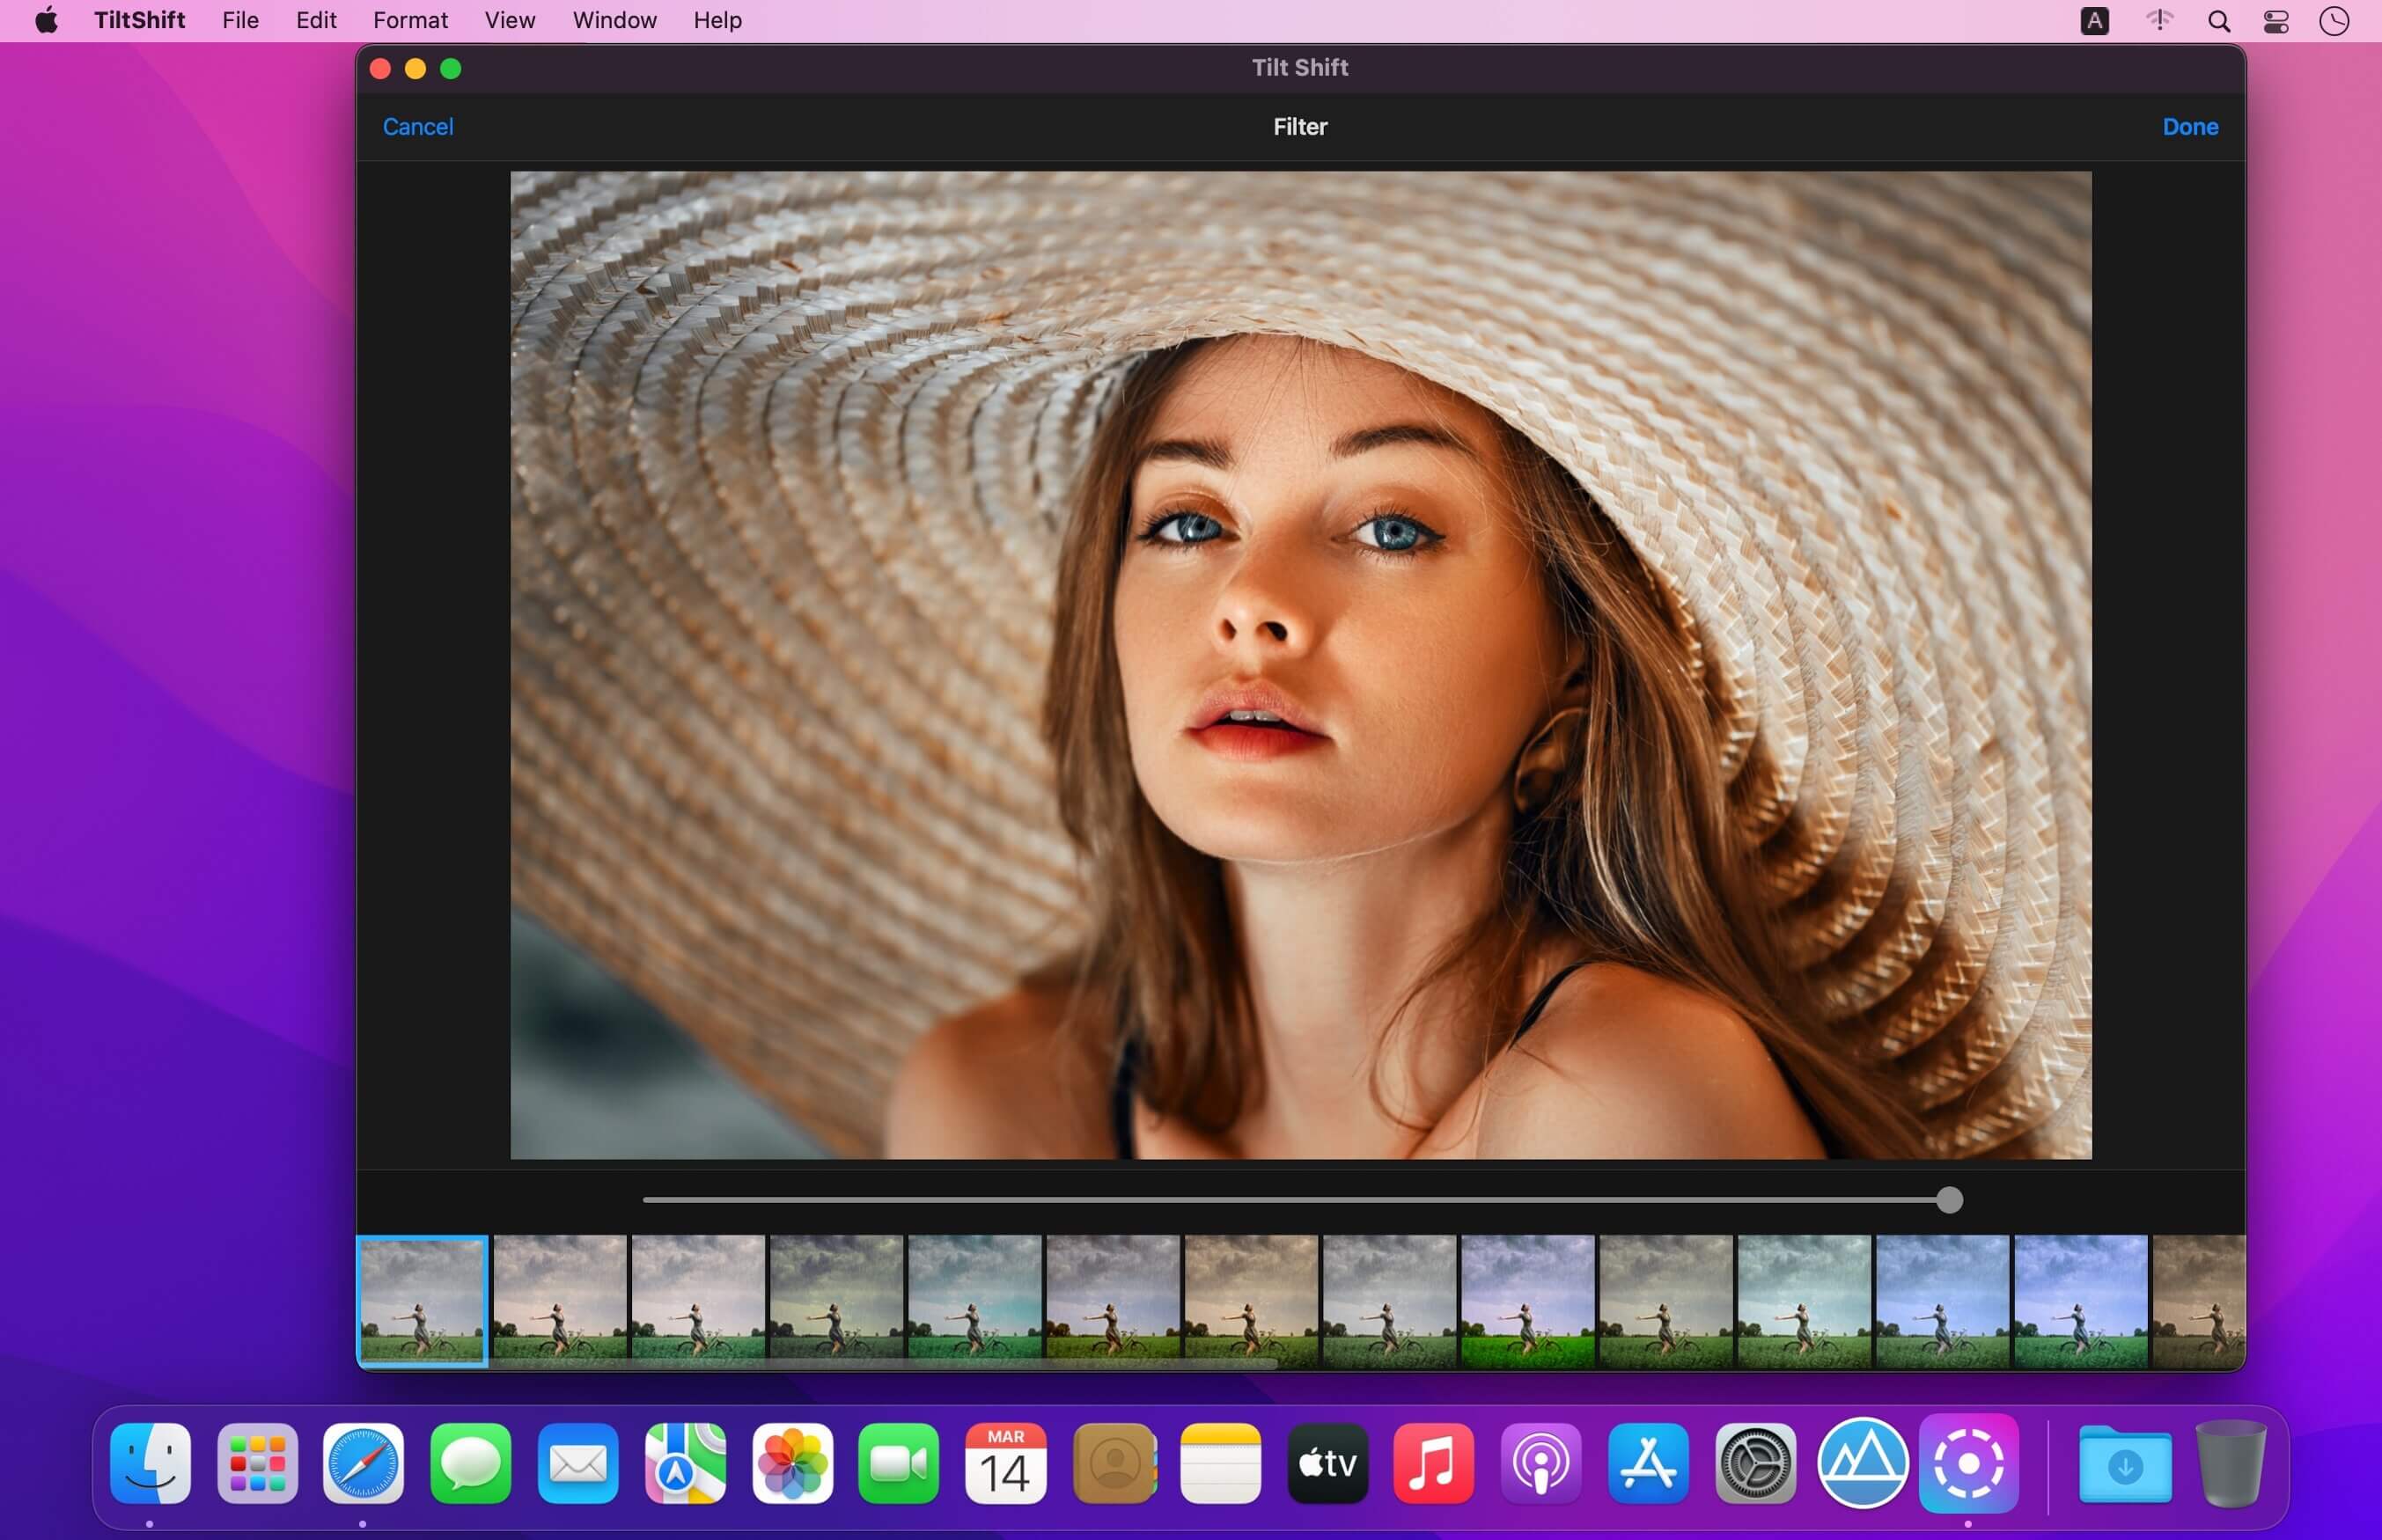
Task: Select the last sepia filter thumbnail
Action: tap(2199, 1300)
